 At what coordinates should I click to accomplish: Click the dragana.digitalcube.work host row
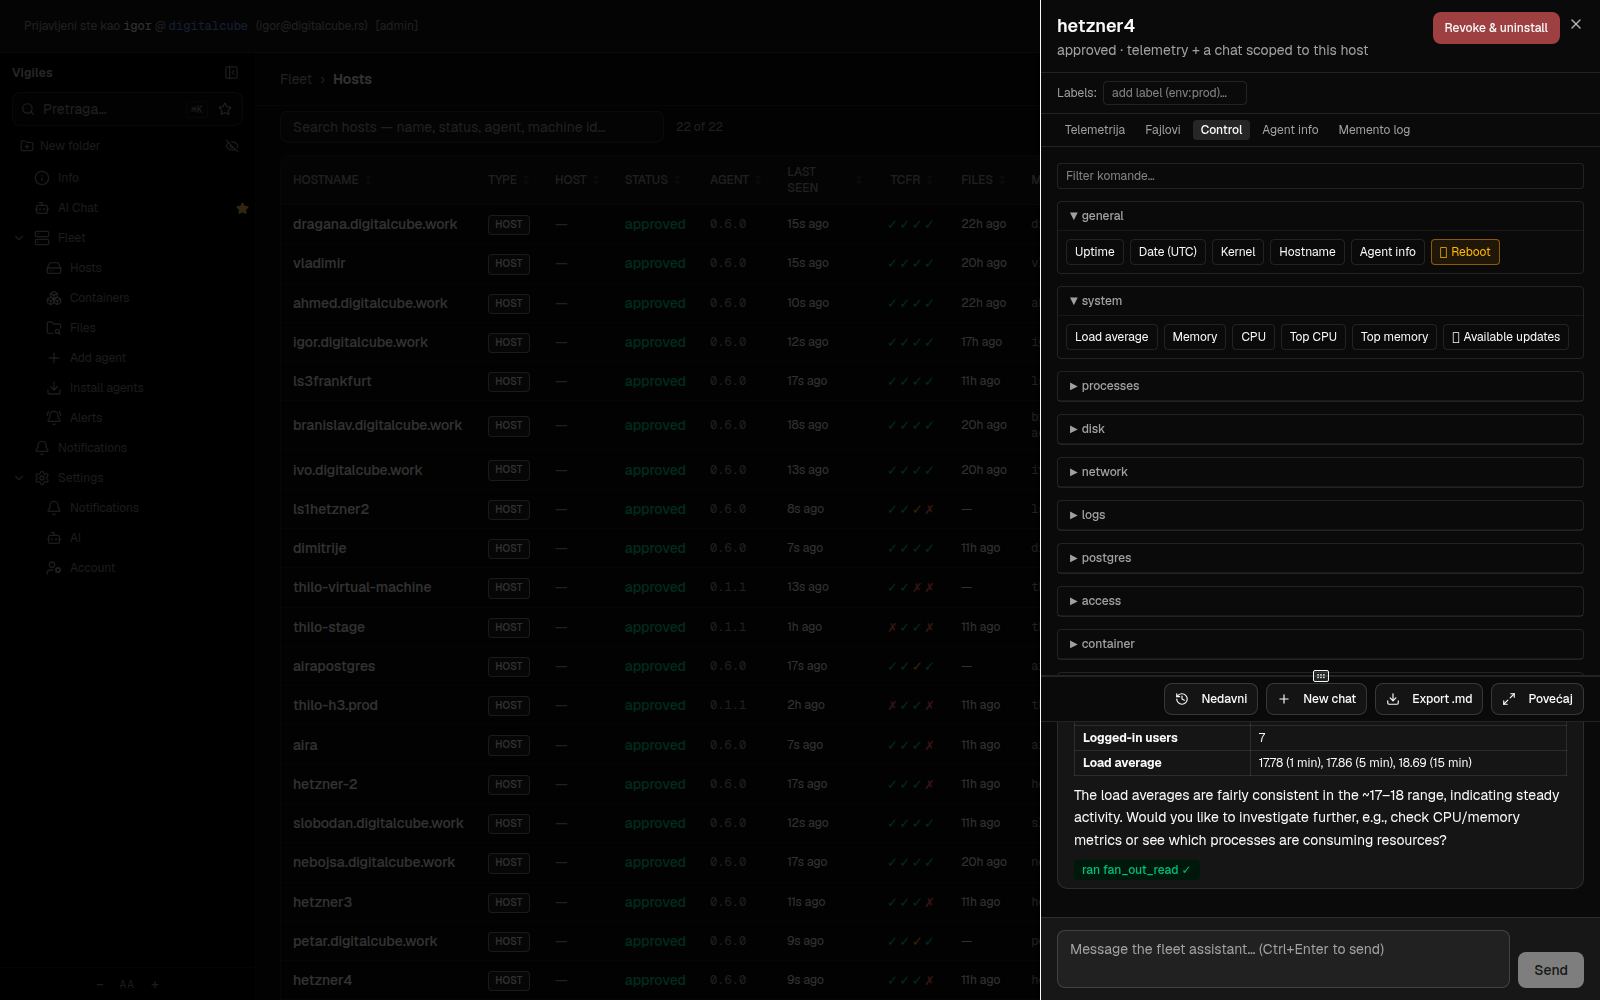[660, 224]
